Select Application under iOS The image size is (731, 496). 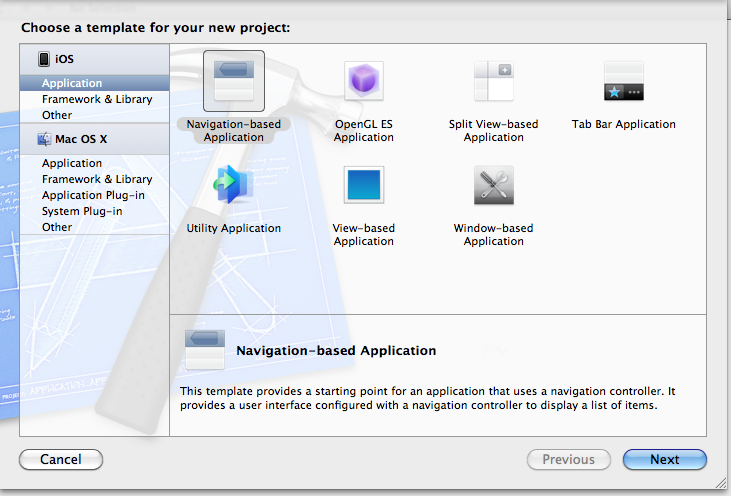coord(95,83)
